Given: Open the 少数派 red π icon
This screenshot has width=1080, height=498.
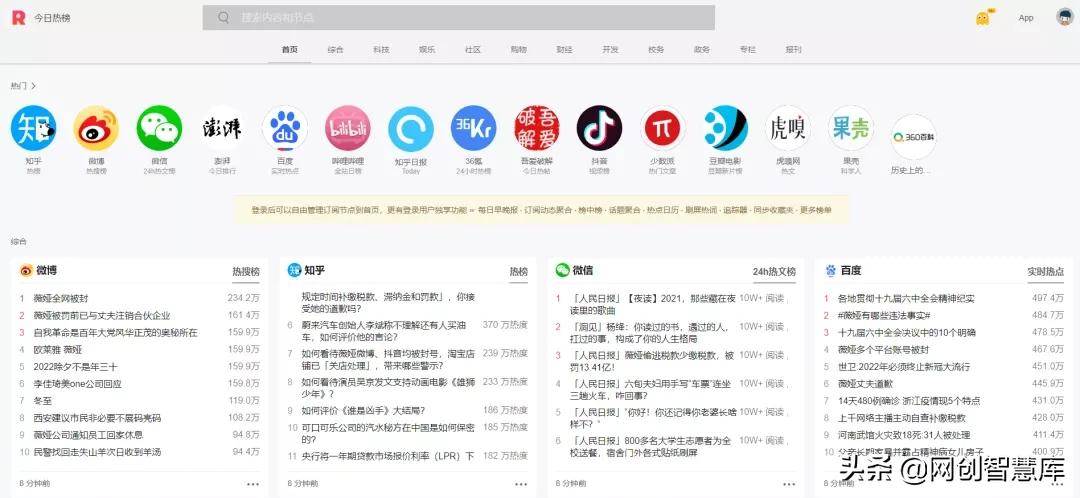Looking at the screenshot, I should point(663,128).
